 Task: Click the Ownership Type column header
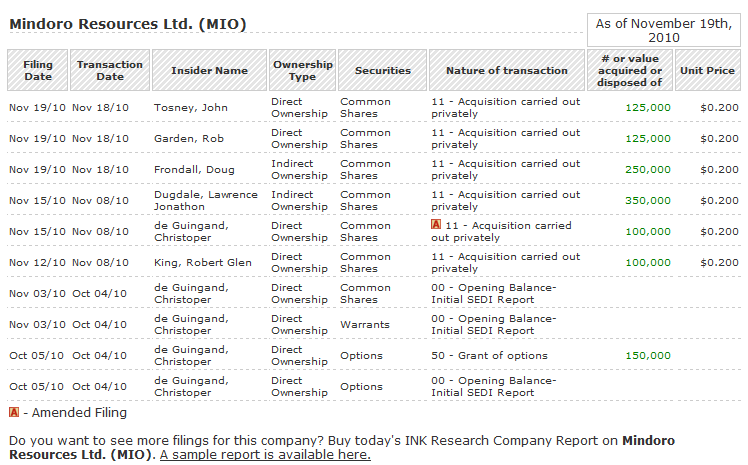302,71
